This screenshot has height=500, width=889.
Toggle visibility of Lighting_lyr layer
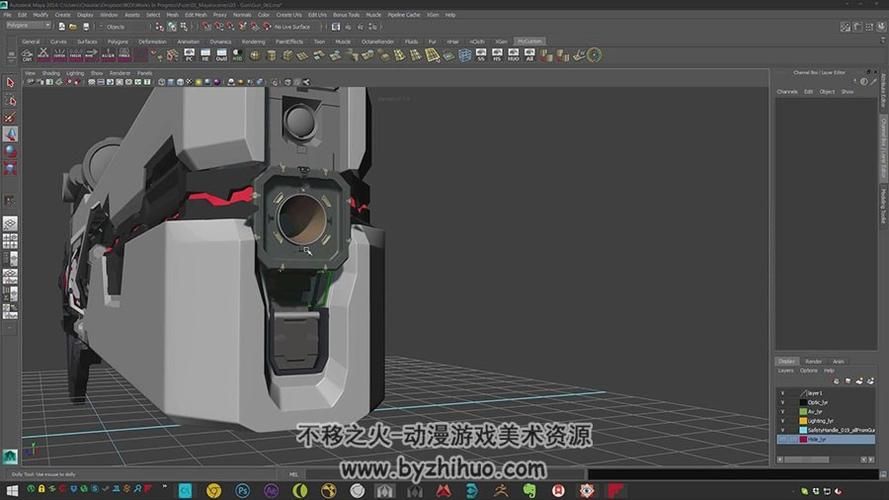pos(782,420)
